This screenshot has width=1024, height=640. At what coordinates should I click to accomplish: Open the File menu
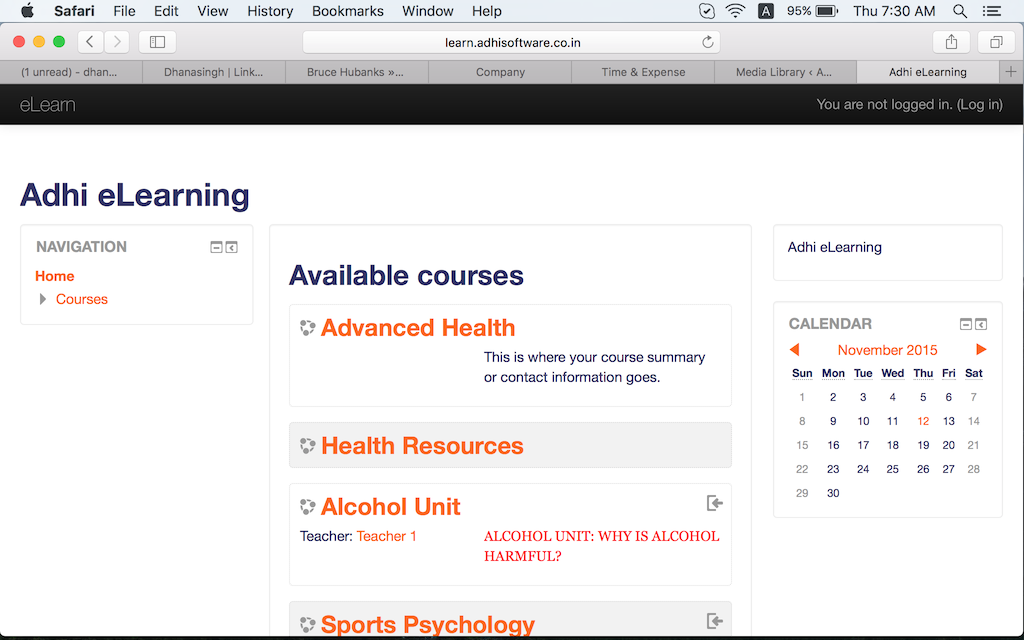click(x=124, y=11)
